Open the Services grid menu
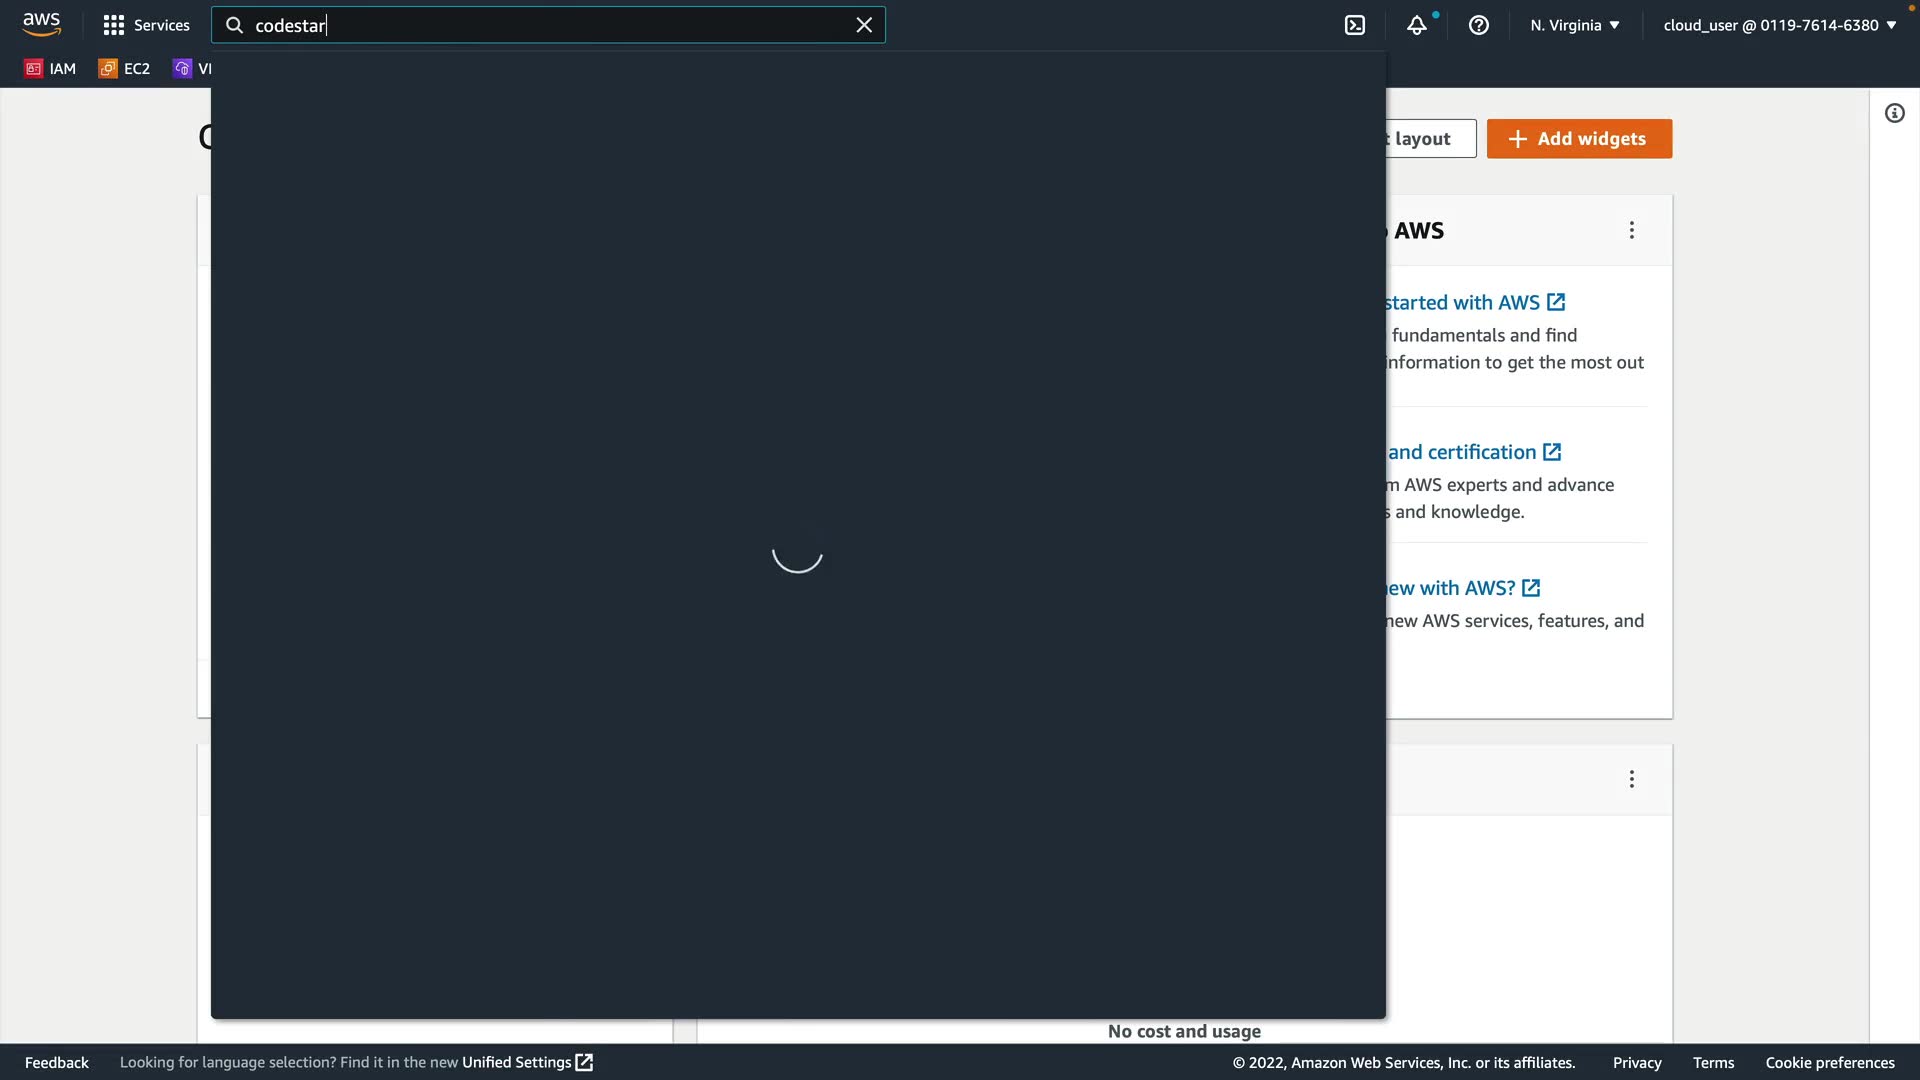This screenshot has width=1920, height=1080. click(x=146, y=25)
